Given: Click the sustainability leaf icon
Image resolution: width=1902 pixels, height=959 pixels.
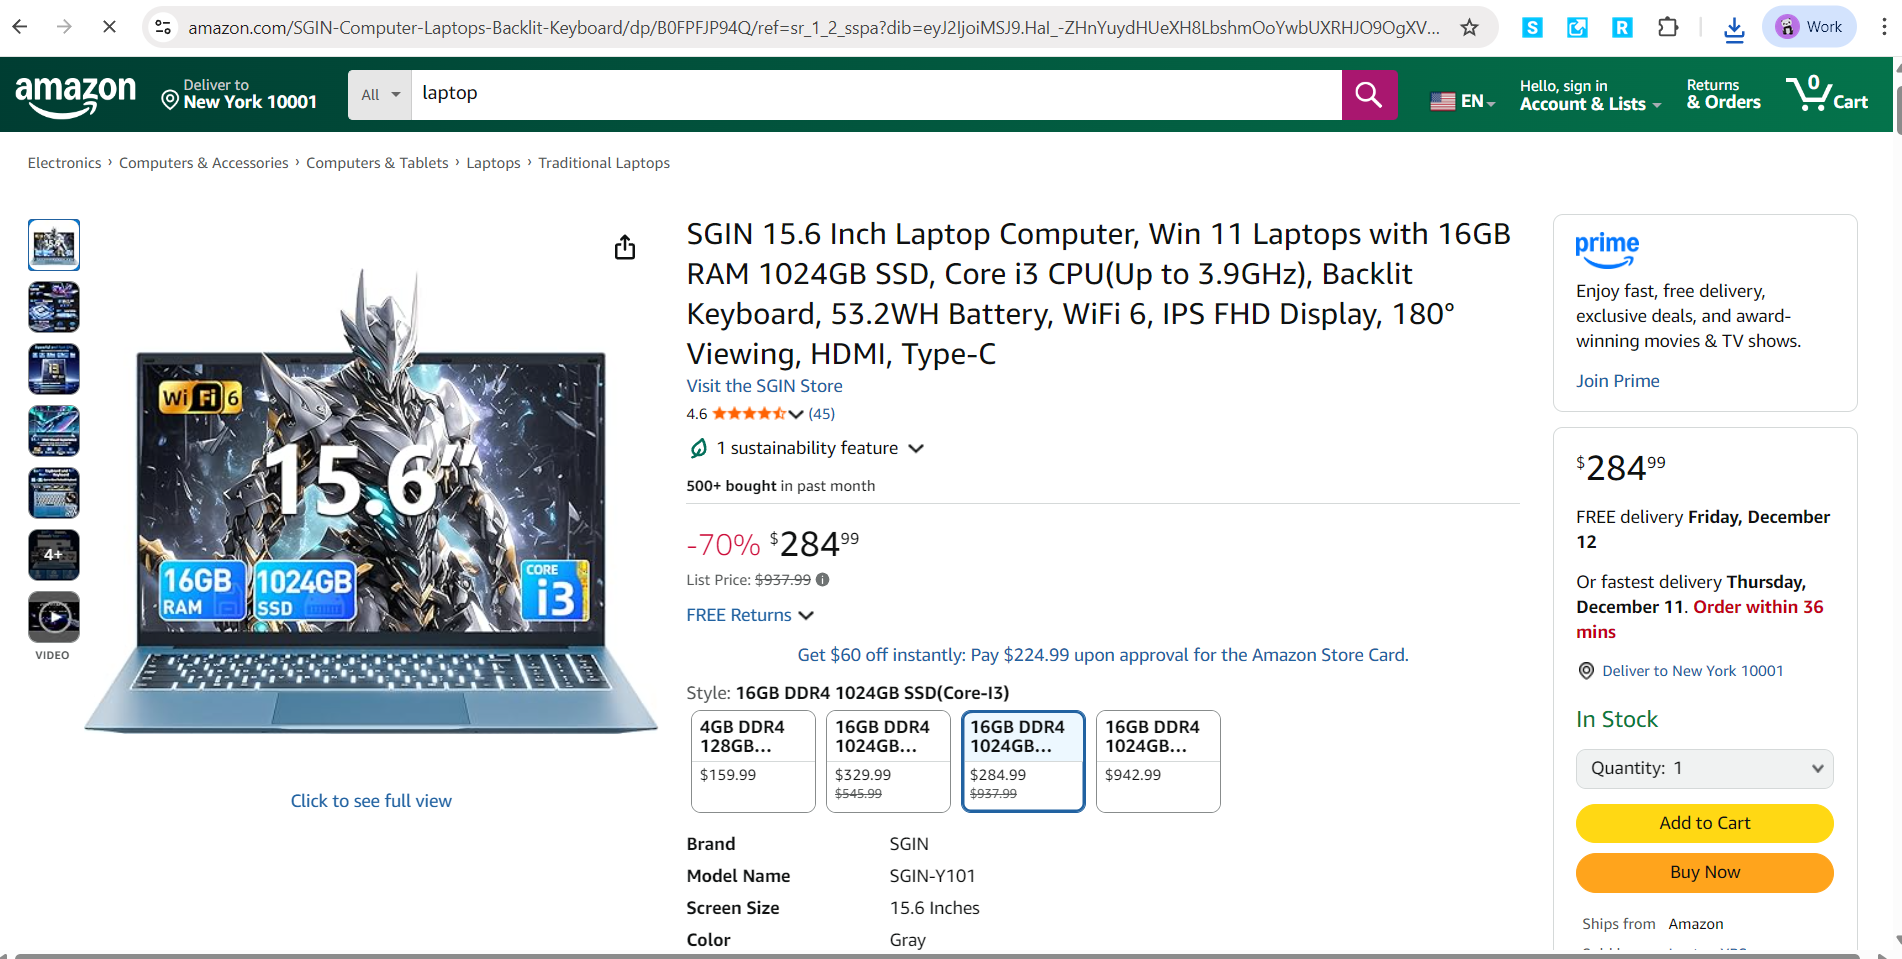Looking at the screenshot, I should point(699,449).
